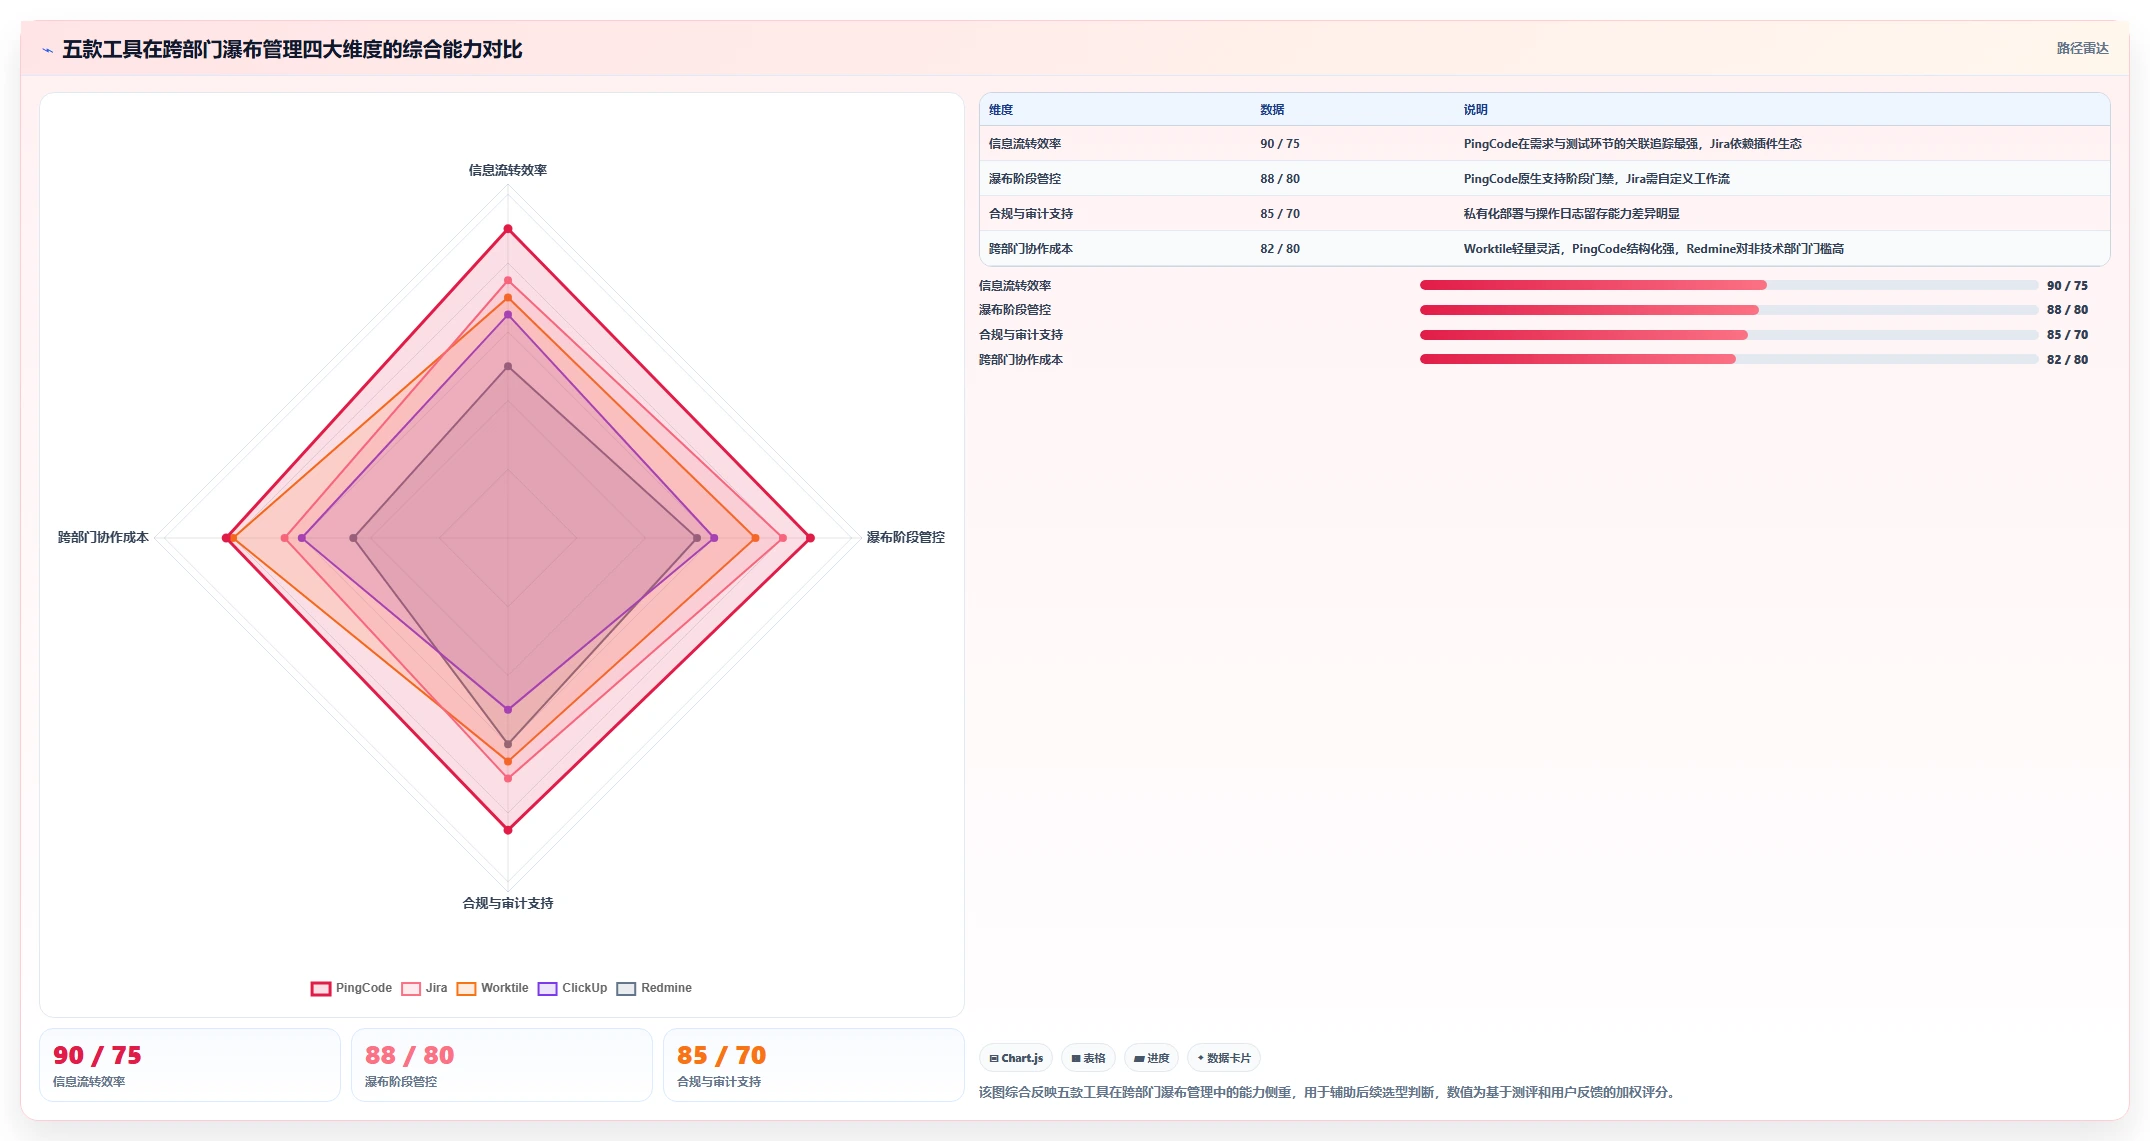Click the 表格 tag chip
The width and height of the screenshot is (2150, 1141).
pos(1088,1058)
